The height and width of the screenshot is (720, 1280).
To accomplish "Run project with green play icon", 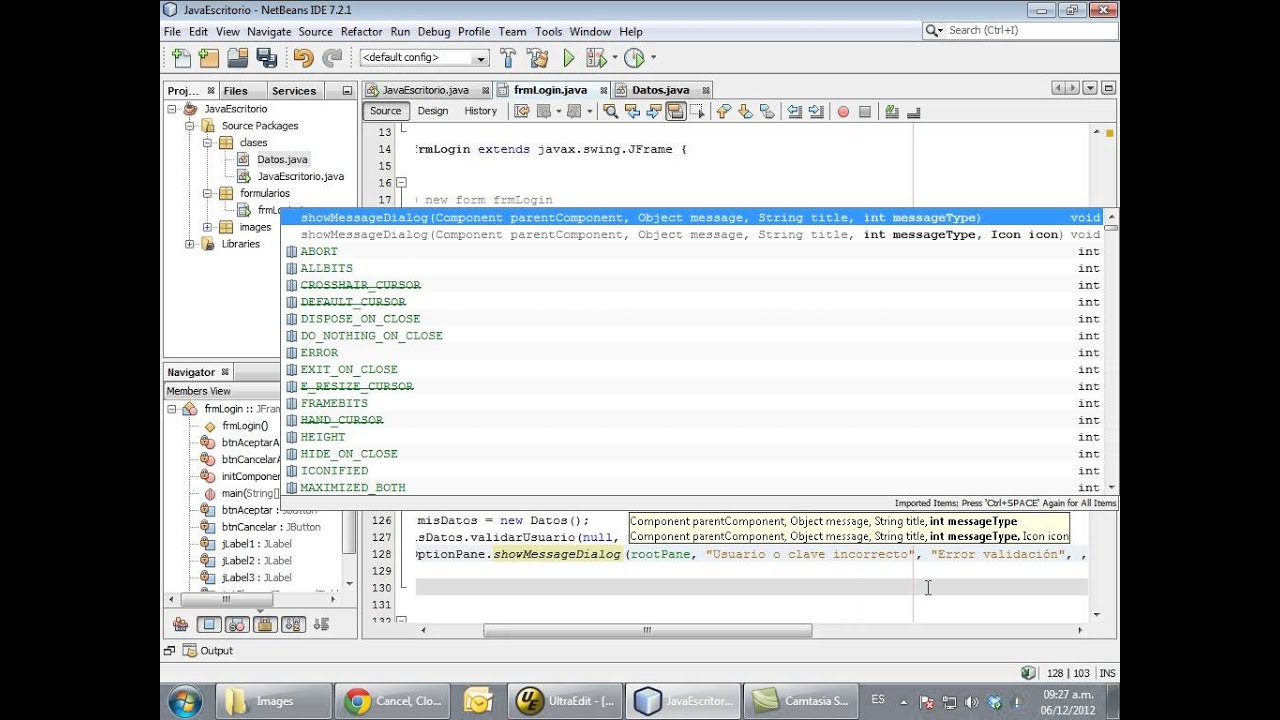I will (x=569, y=58).
